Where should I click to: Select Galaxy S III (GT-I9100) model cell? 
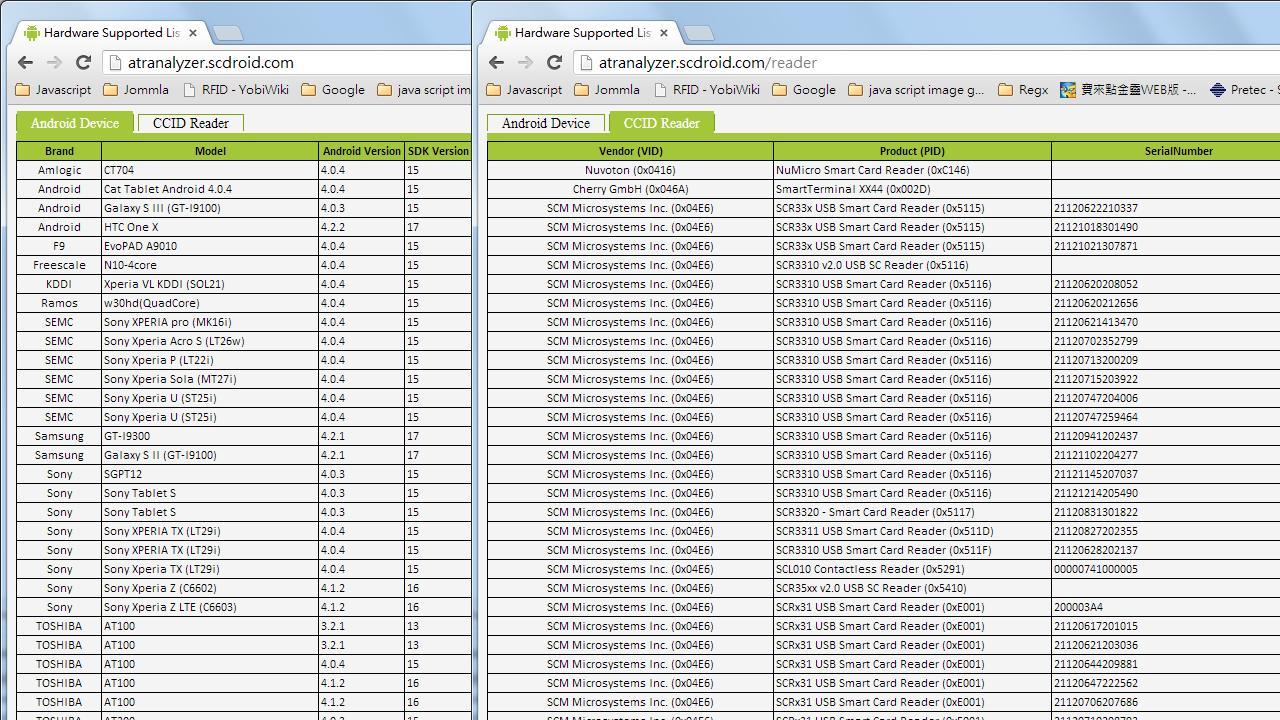(x=210, y=208)
